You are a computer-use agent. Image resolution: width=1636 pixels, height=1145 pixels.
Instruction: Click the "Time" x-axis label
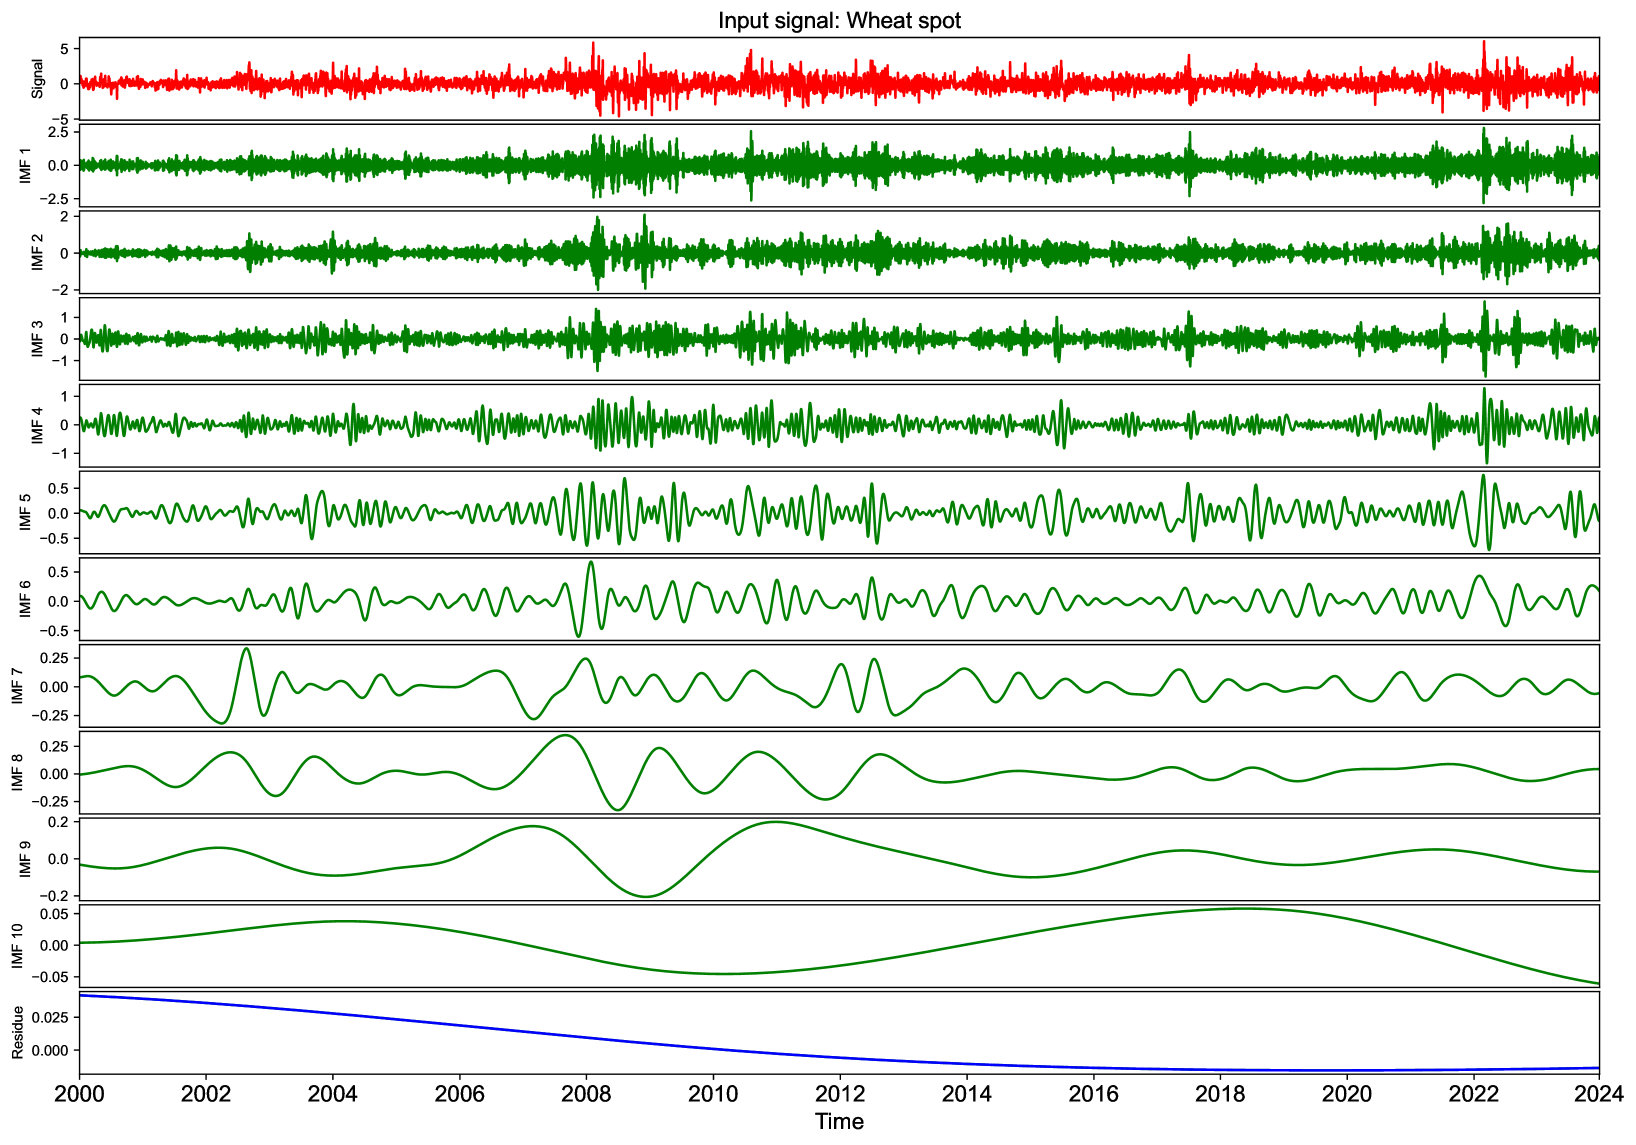click(x=839, y=1121)
